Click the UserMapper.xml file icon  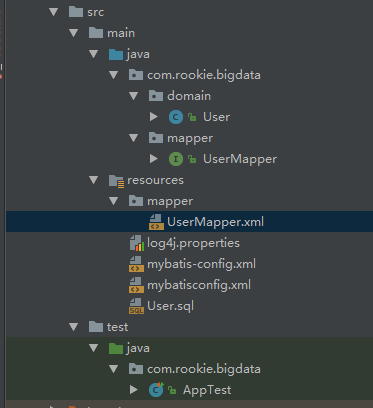[156, 222]
